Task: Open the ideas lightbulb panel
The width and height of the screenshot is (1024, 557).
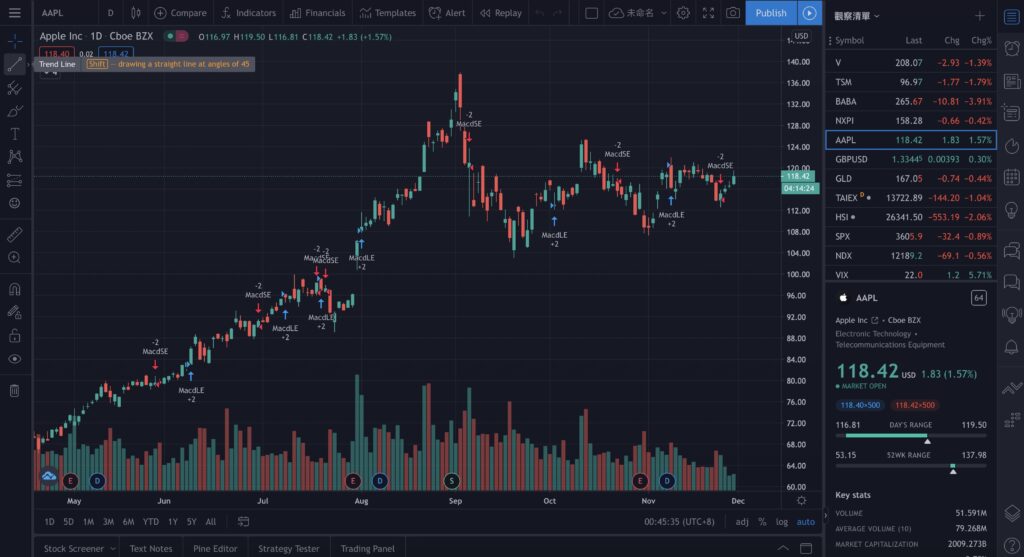Action: (1011, 210)
